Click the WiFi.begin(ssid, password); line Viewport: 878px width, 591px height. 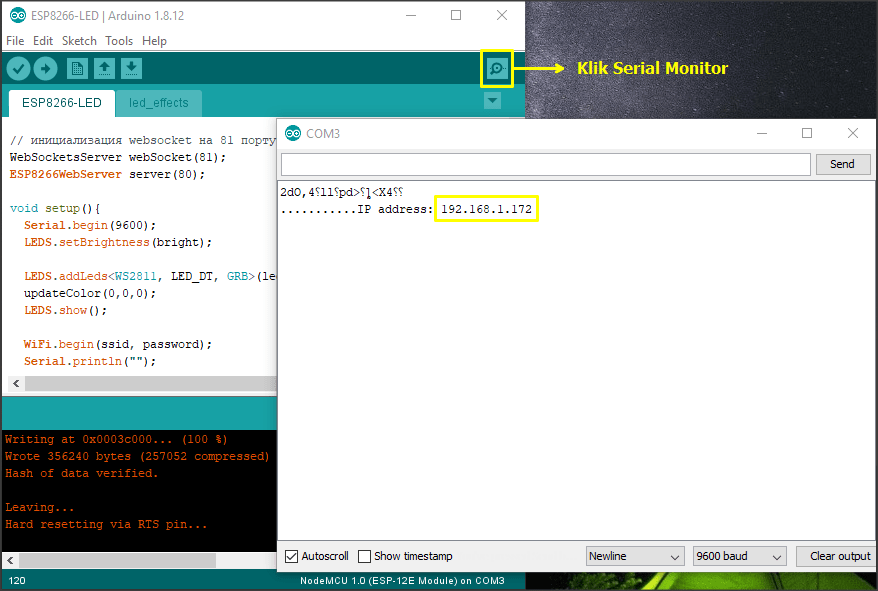pos(118,344)
